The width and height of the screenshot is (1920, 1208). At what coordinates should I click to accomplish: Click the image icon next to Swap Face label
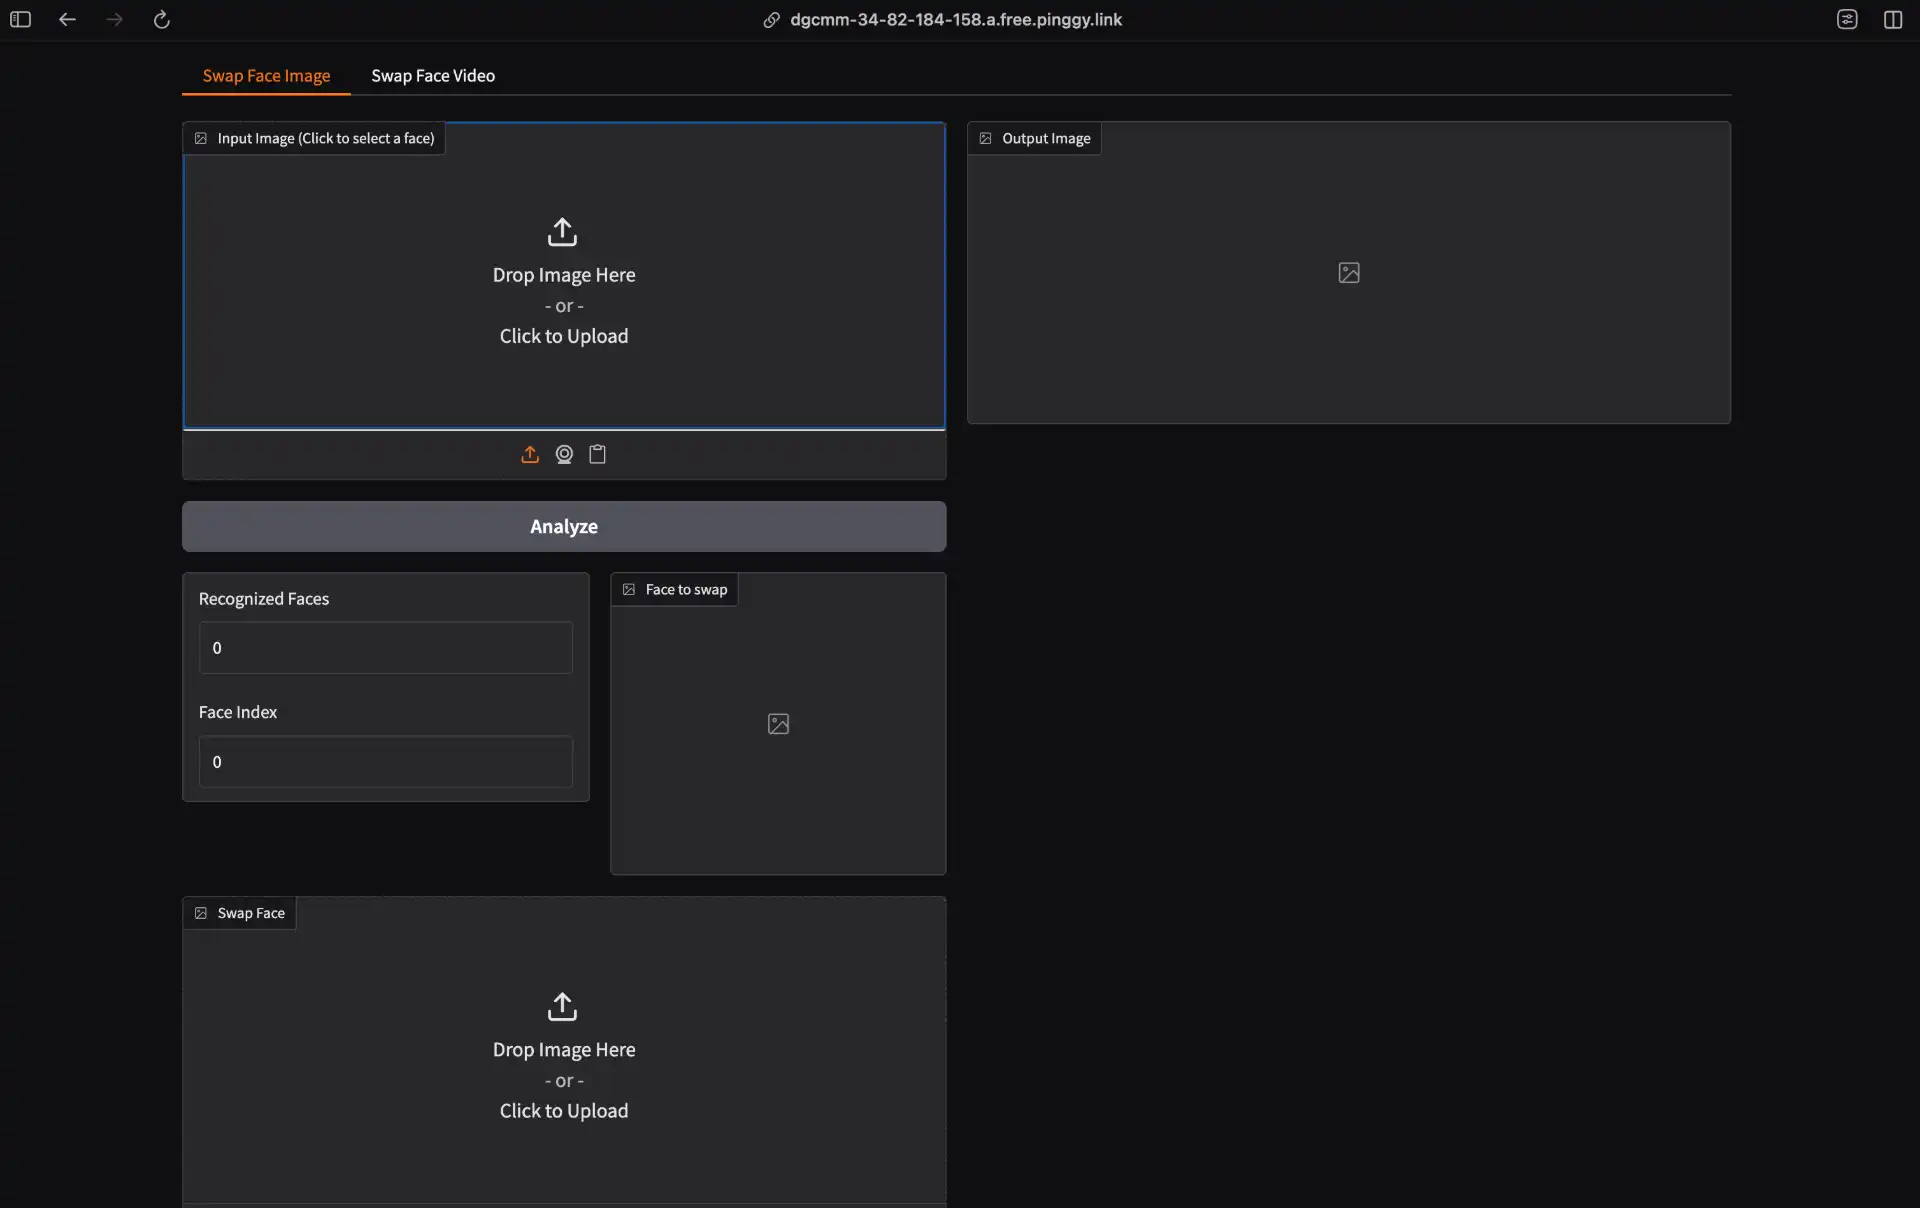tap(201, 913)
